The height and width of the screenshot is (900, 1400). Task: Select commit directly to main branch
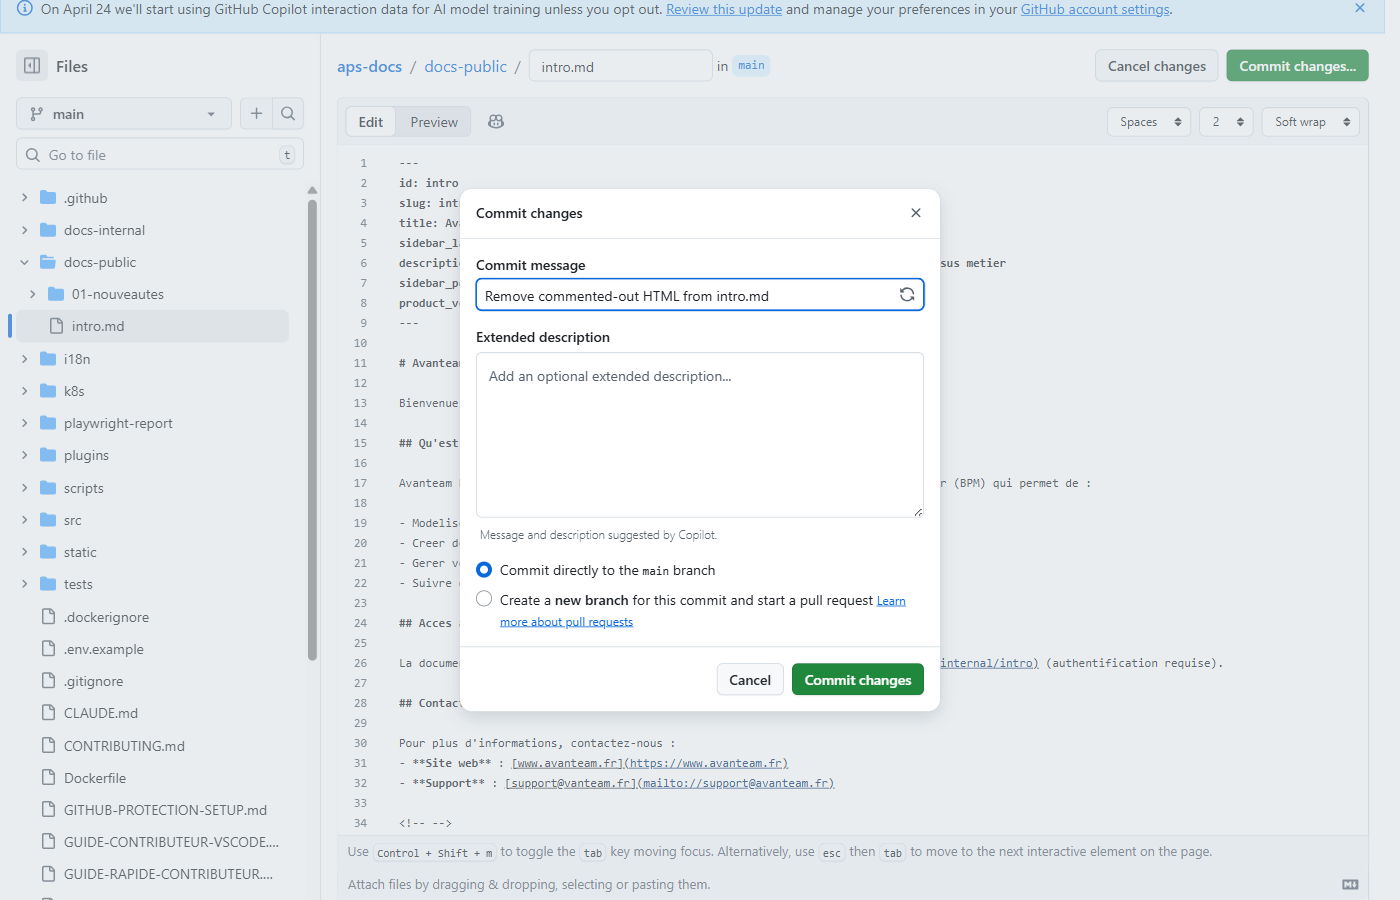tap(484, 569)
